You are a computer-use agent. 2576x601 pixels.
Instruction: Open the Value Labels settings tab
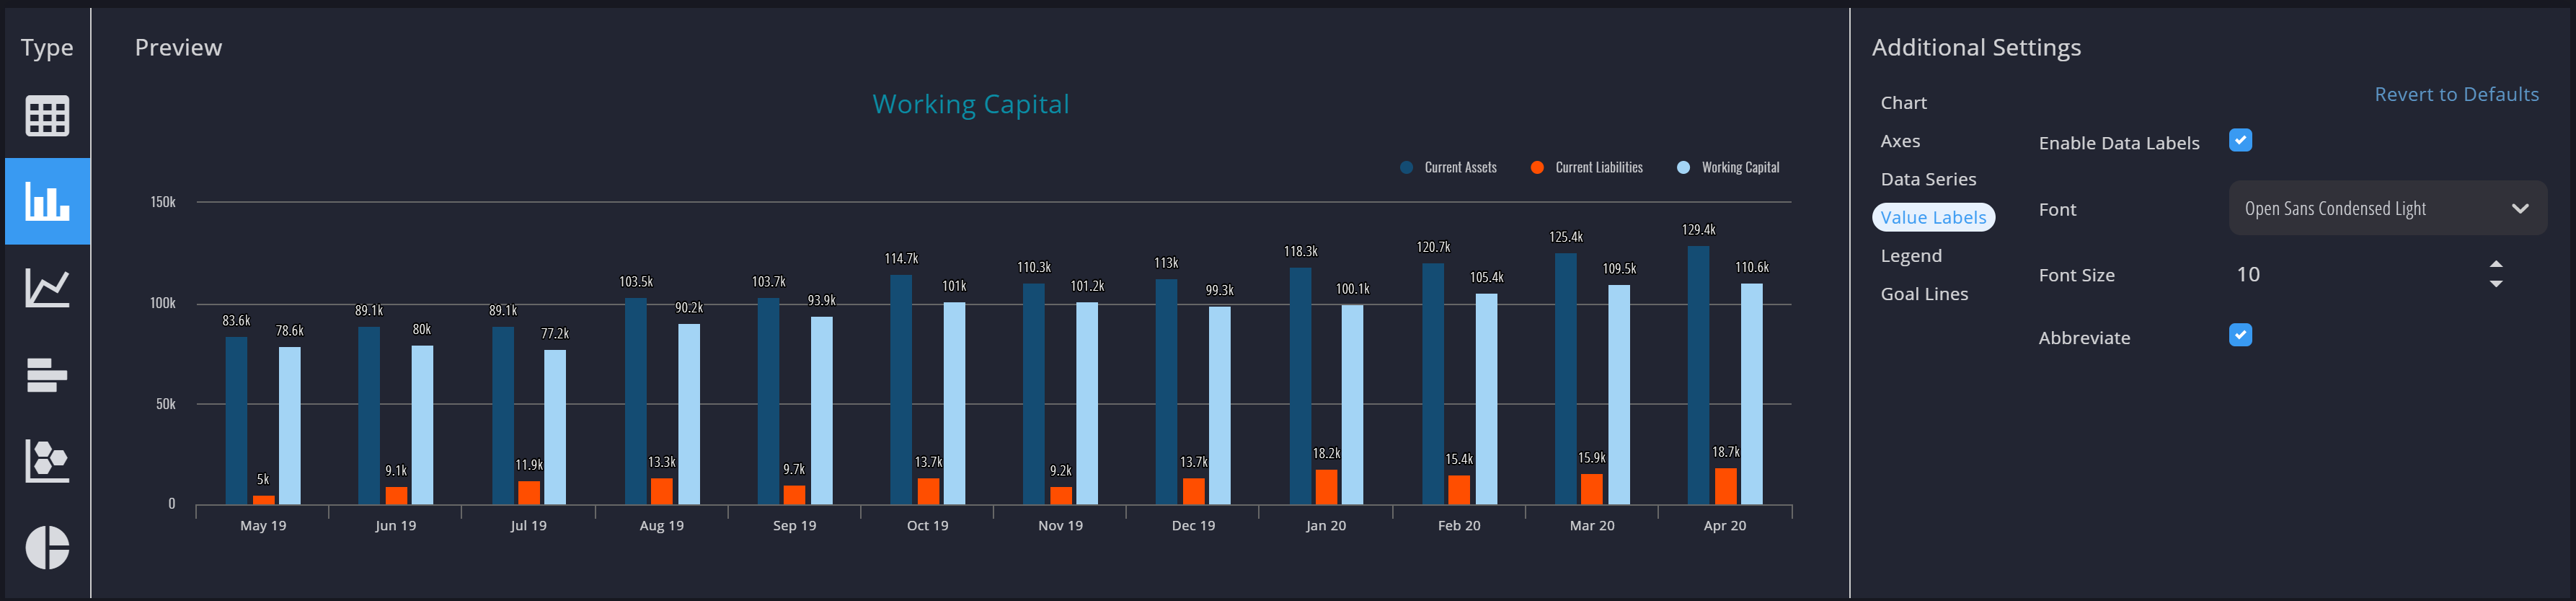pyautogui.click(x=1933, y=217)
